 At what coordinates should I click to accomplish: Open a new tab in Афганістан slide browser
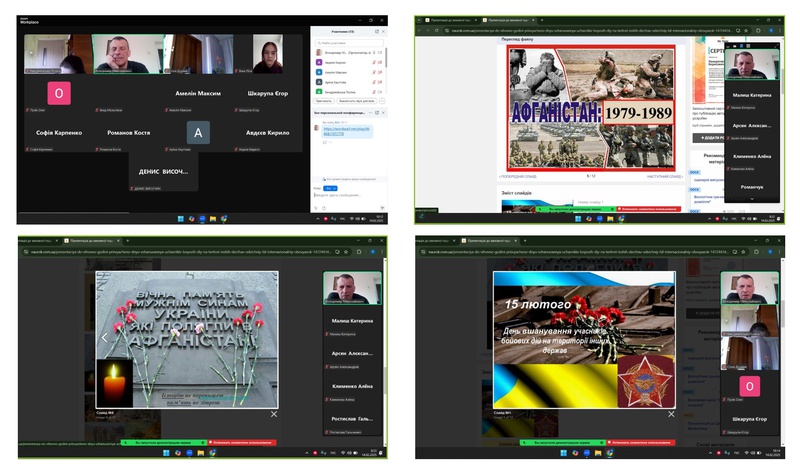(x=542, y=20)
